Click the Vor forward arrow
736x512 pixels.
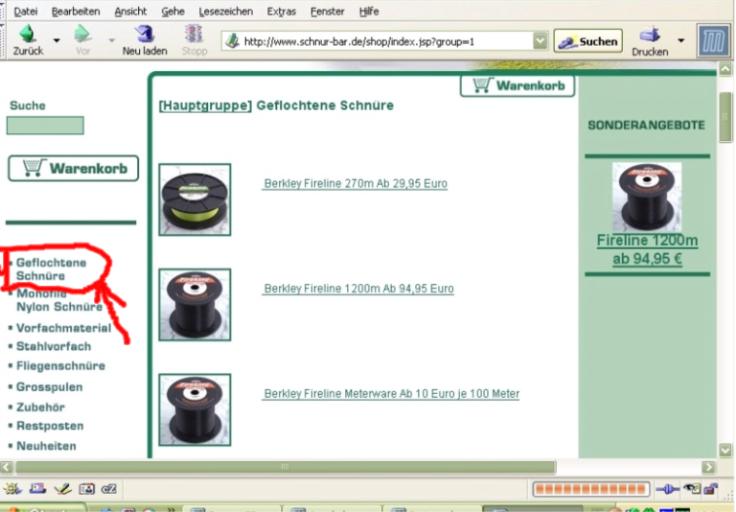(x=83, y=39)
